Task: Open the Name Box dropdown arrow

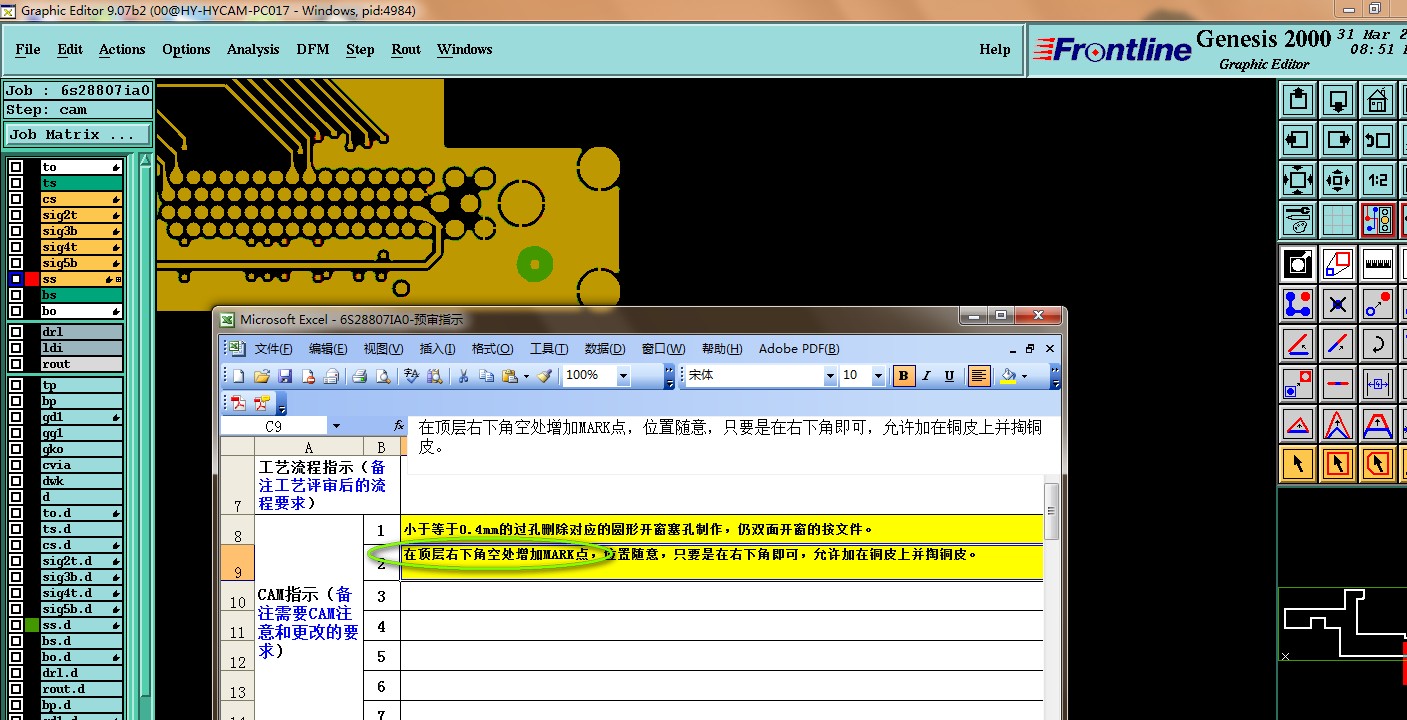Action: 336,426
